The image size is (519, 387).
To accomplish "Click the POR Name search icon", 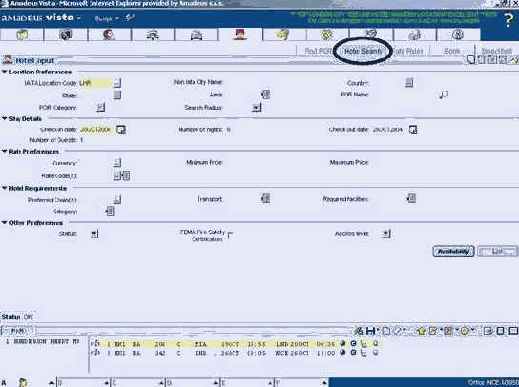I will pos(444,95).
